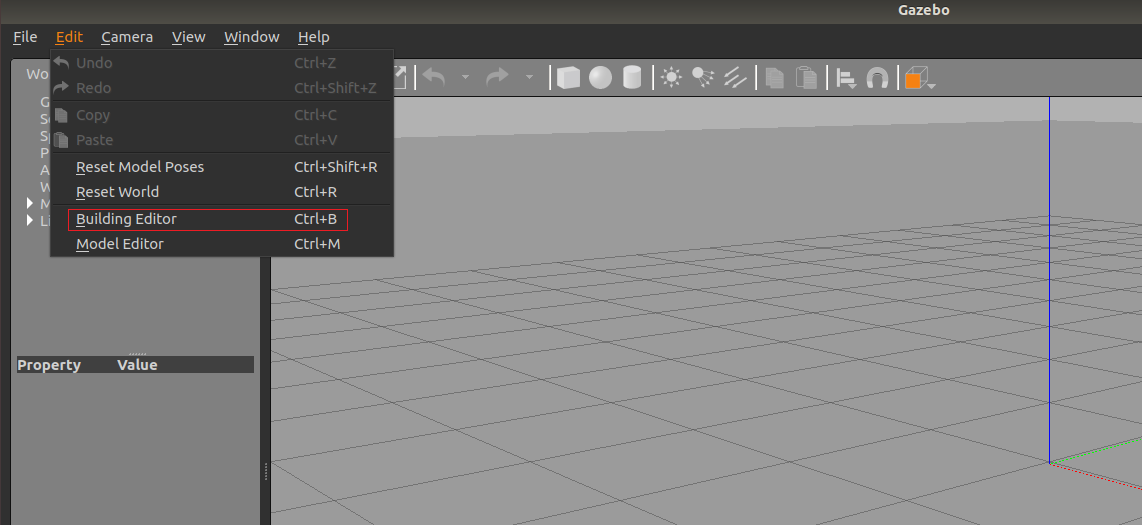
Task: Insert a box shape from toolbar
Action: 568,78
